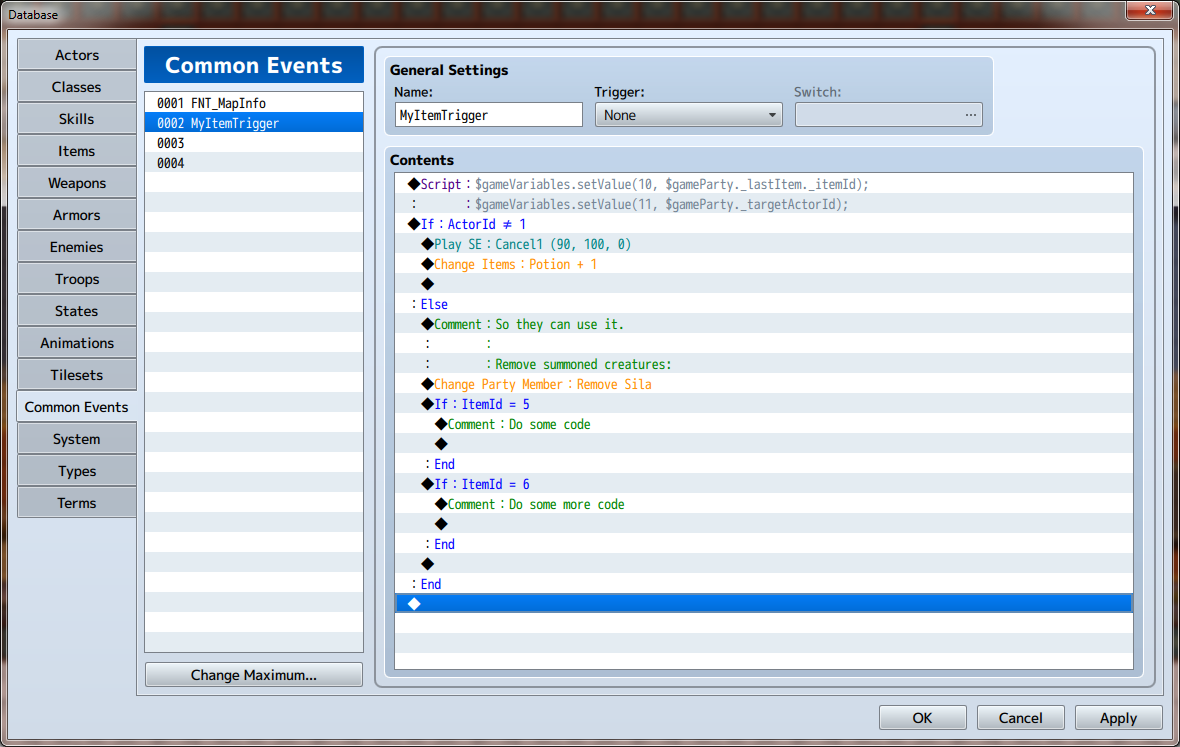Open the Skills tab
The width and height of the screenshot is (1180, 747).
(x=77, y=119)
